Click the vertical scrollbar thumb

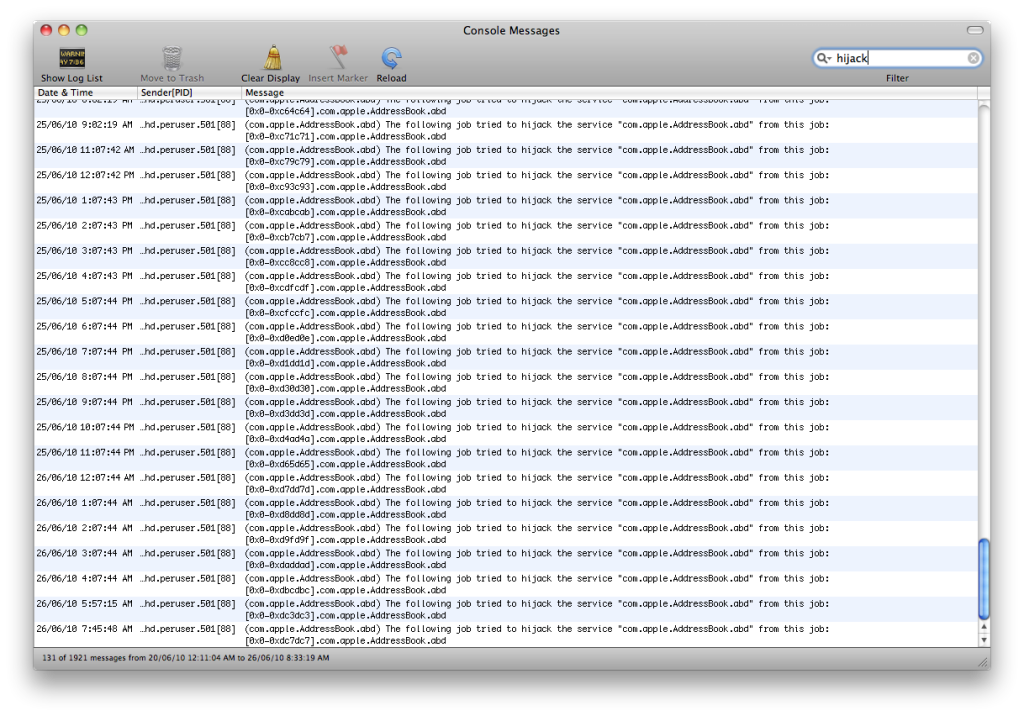pos(984,578)
